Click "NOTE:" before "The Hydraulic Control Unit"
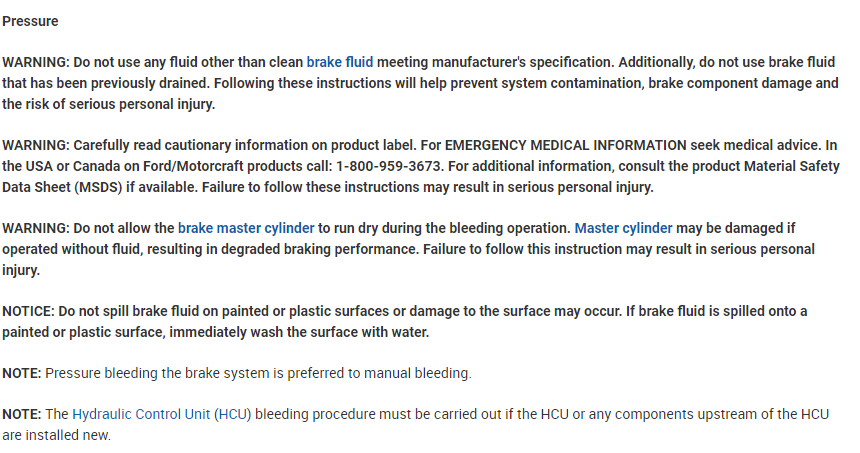Image resolution: width=860 pixels, height=453 pixels. [22, 414]
